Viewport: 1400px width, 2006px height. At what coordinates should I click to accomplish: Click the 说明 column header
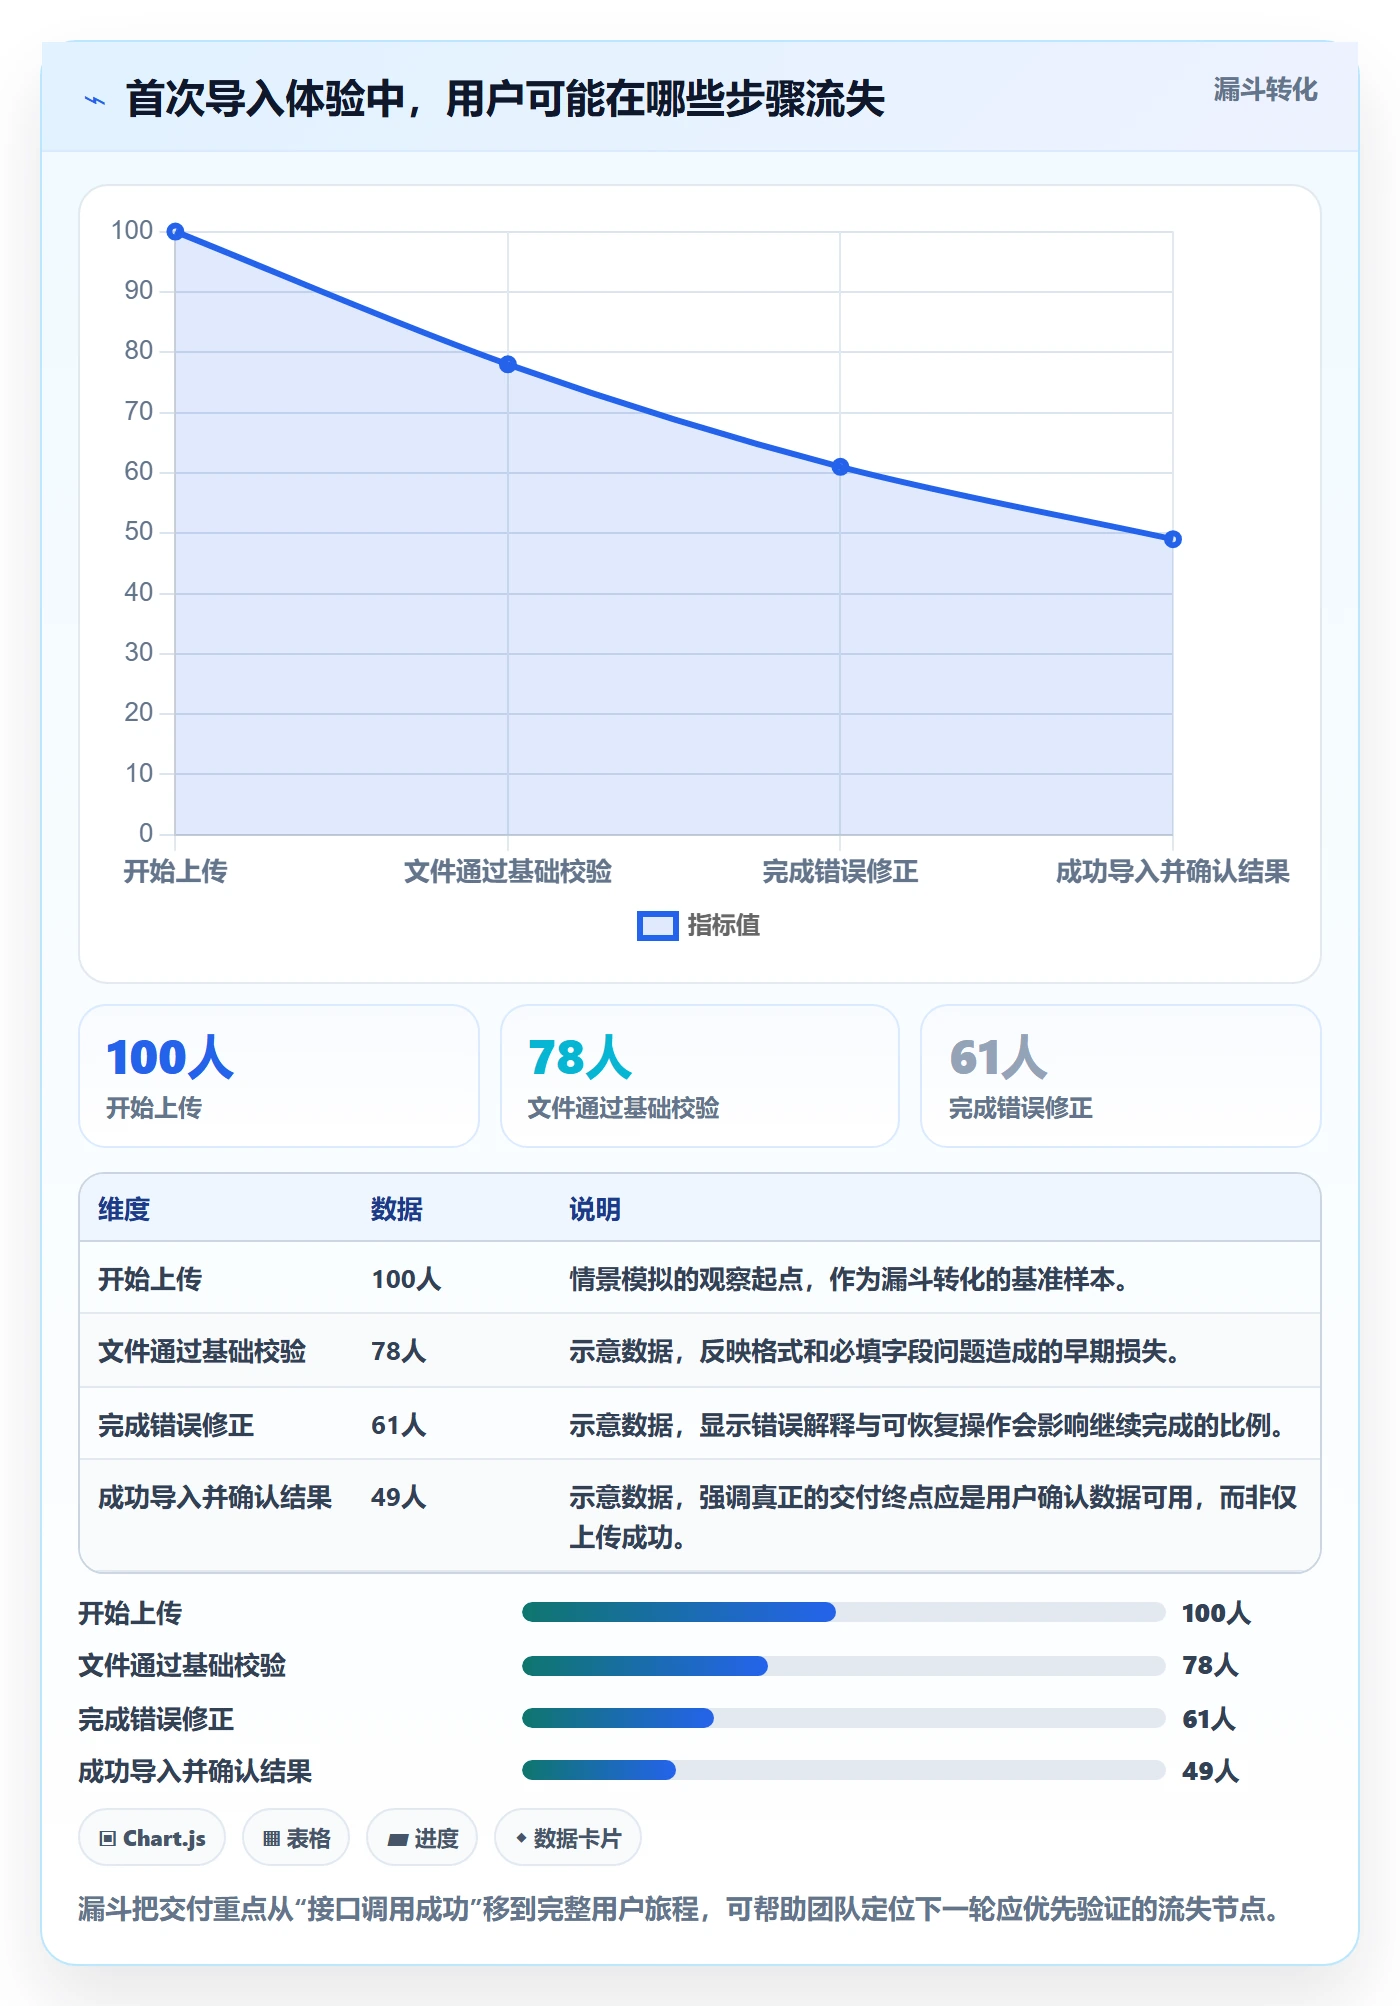point(595,1209)
